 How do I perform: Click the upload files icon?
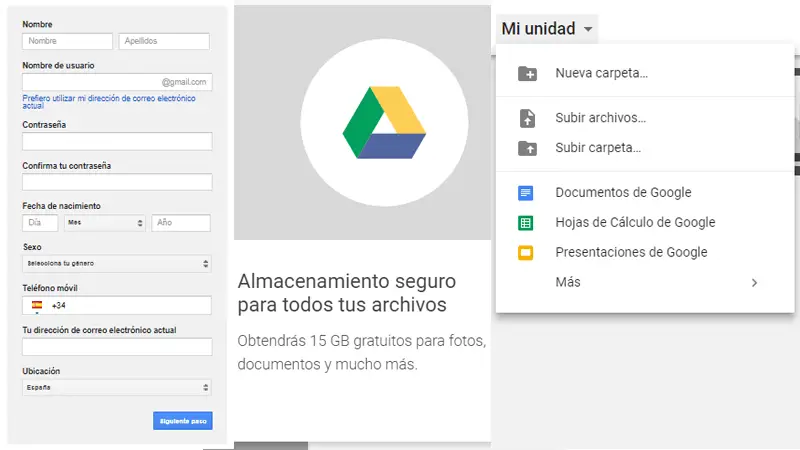point(527,118)
